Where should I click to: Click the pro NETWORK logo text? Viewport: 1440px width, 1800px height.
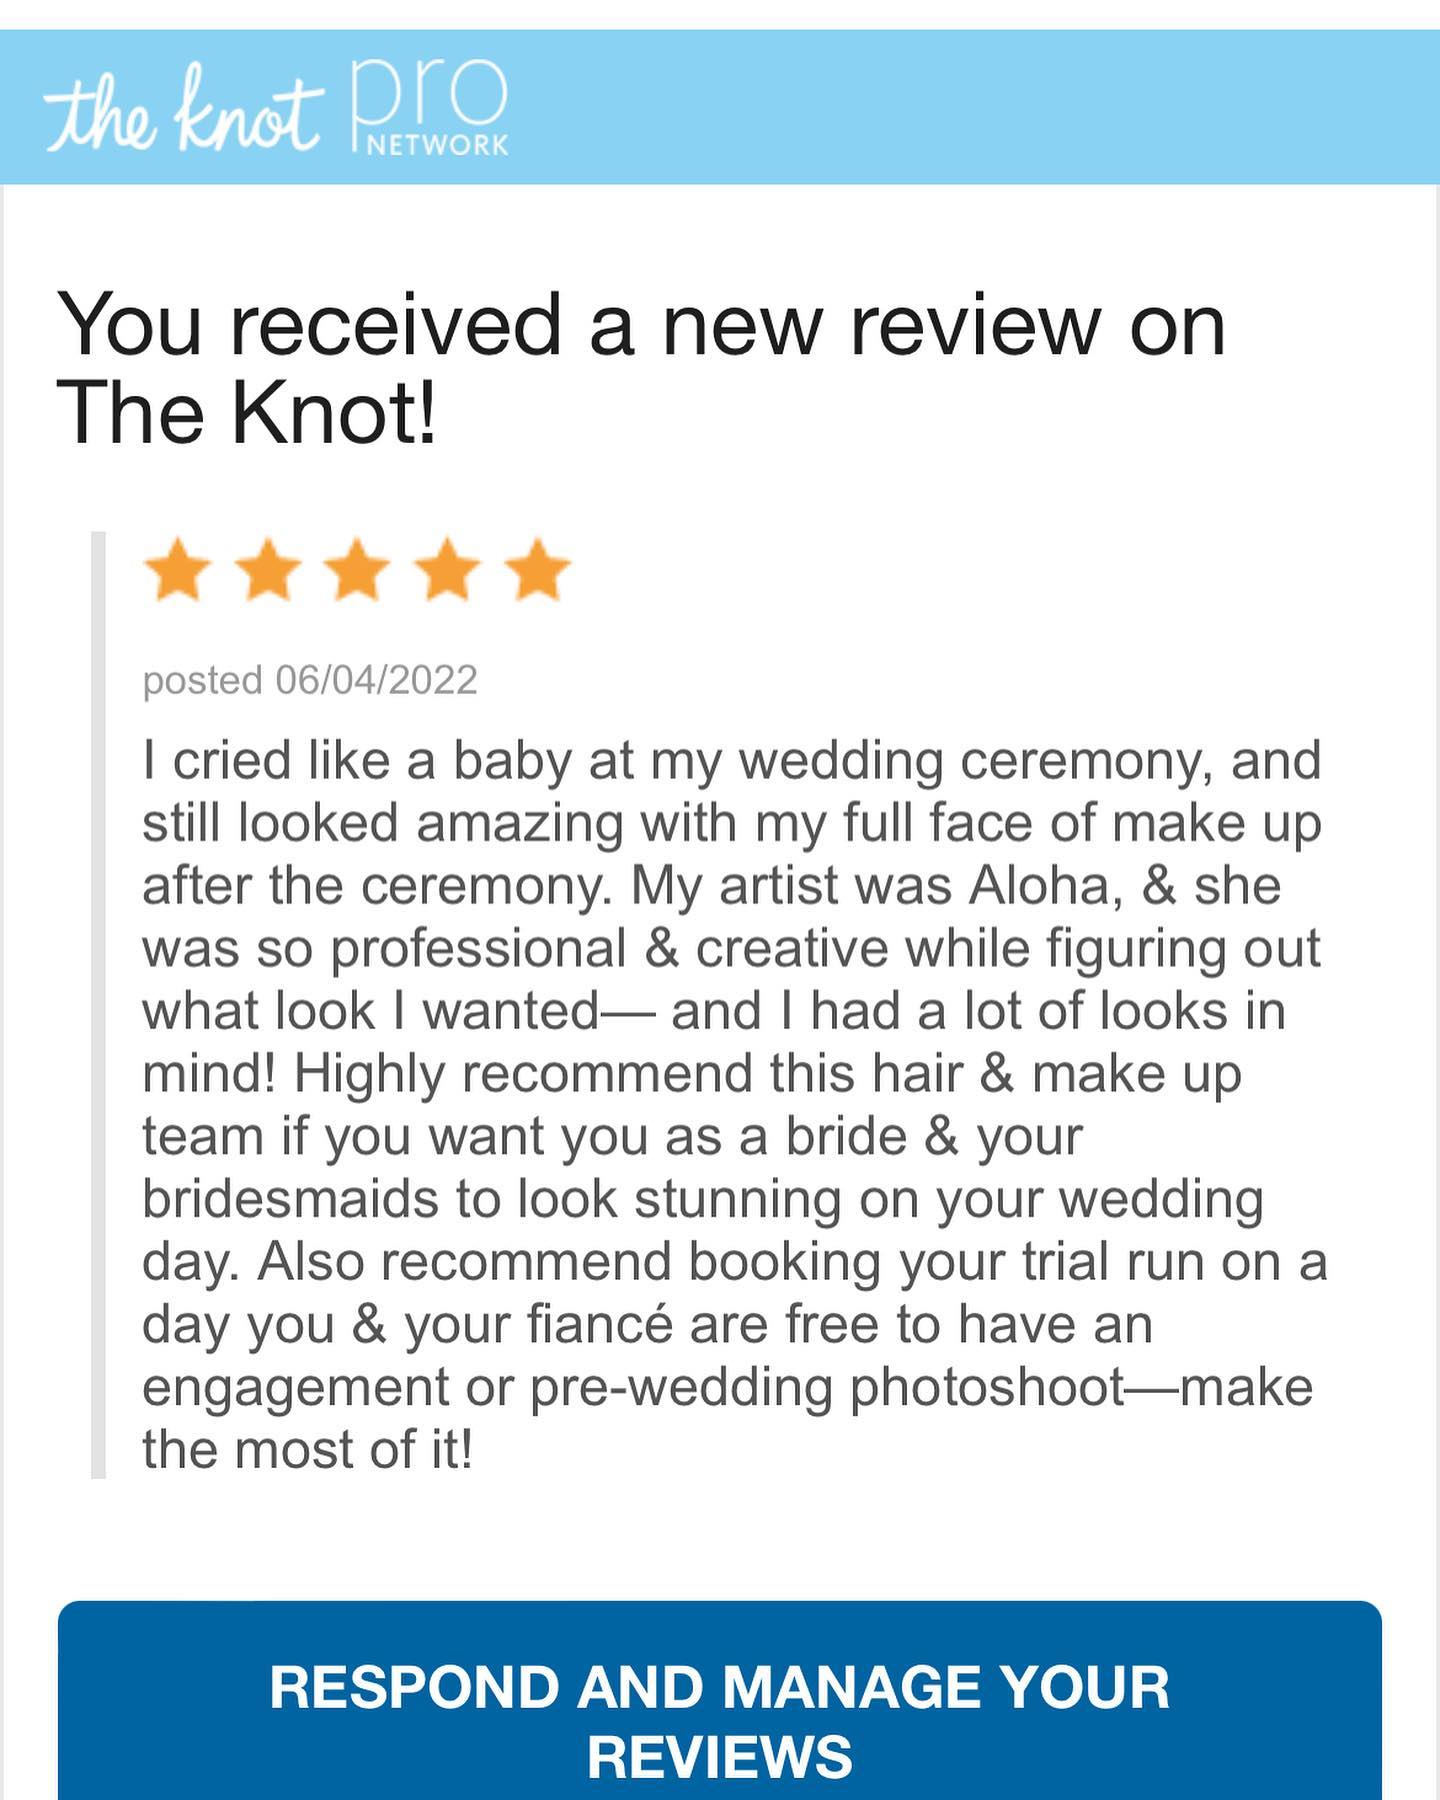pos(431,108)
